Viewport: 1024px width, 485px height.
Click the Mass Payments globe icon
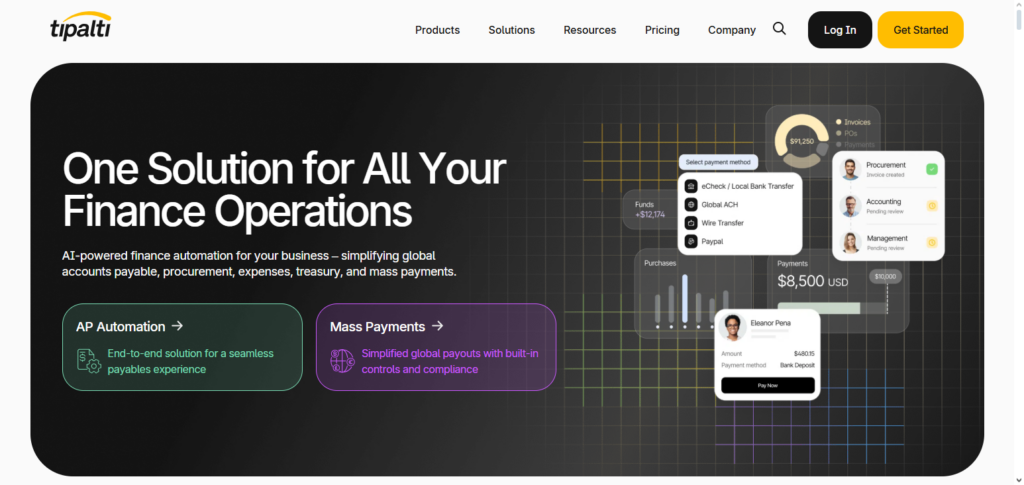click(342, 360)
